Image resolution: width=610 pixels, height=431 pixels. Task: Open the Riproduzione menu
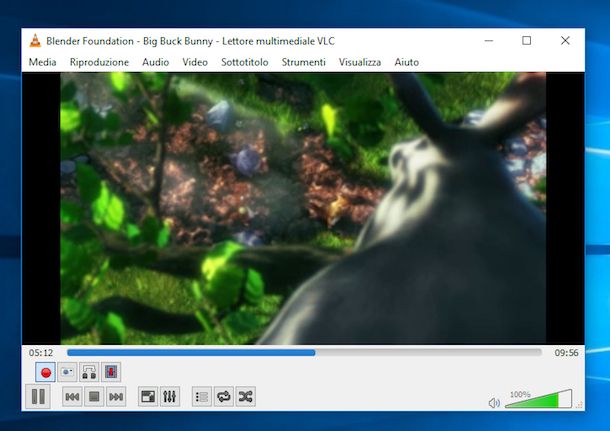99,62
